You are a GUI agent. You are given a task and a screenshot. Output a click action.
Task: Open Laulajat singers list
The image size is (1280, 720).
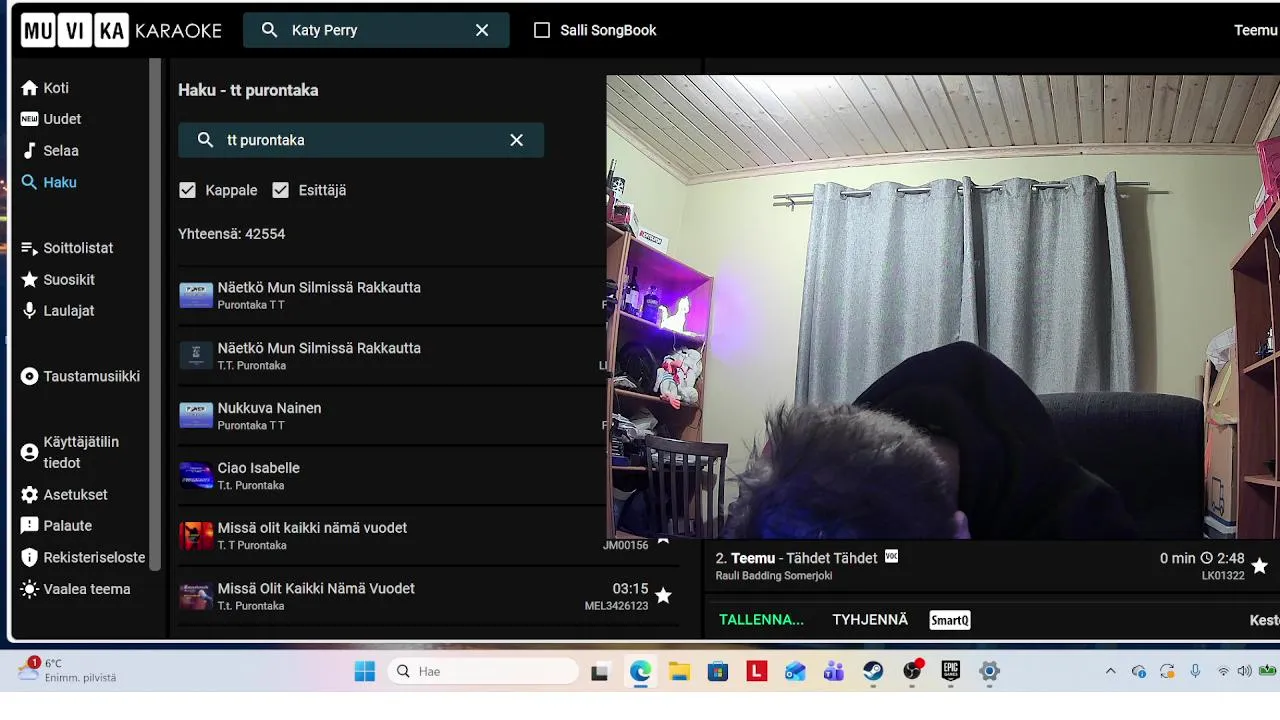58,311
